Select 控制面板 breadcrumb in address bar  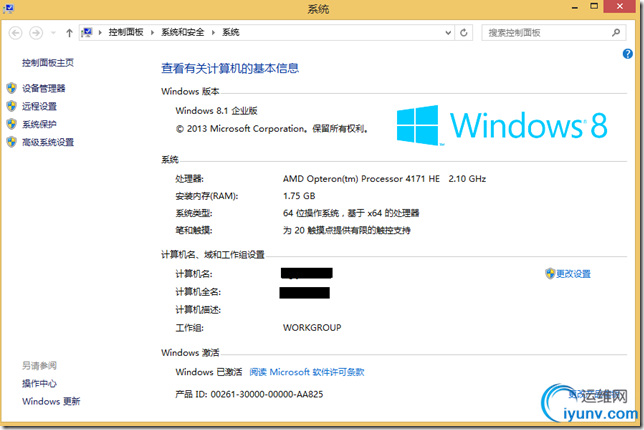[126, 32]
